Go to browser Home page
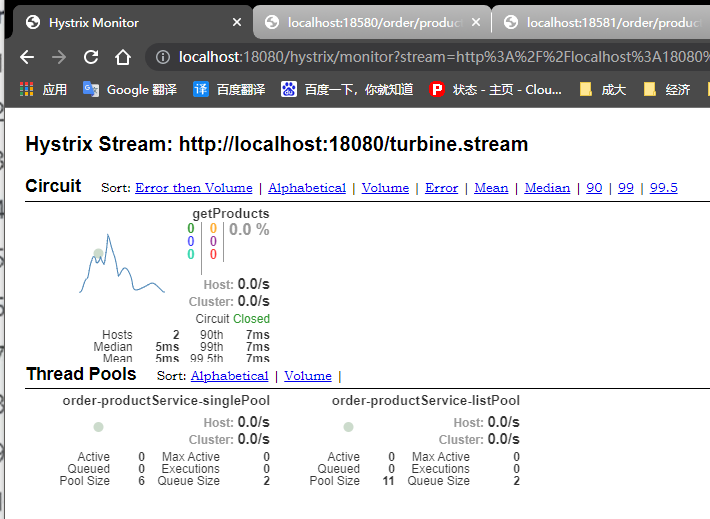Screen dimensions: 710x519 (x=123, y=57)
